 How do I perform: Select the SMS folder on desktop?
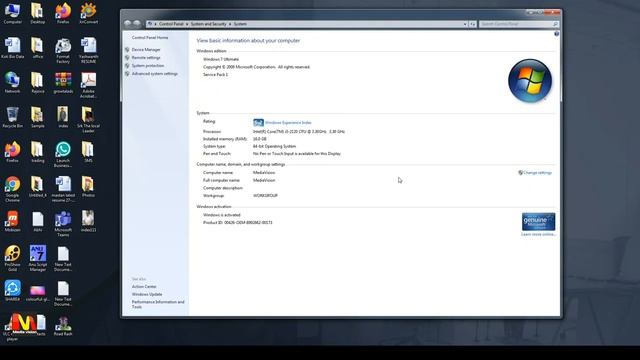pos(88,152)
